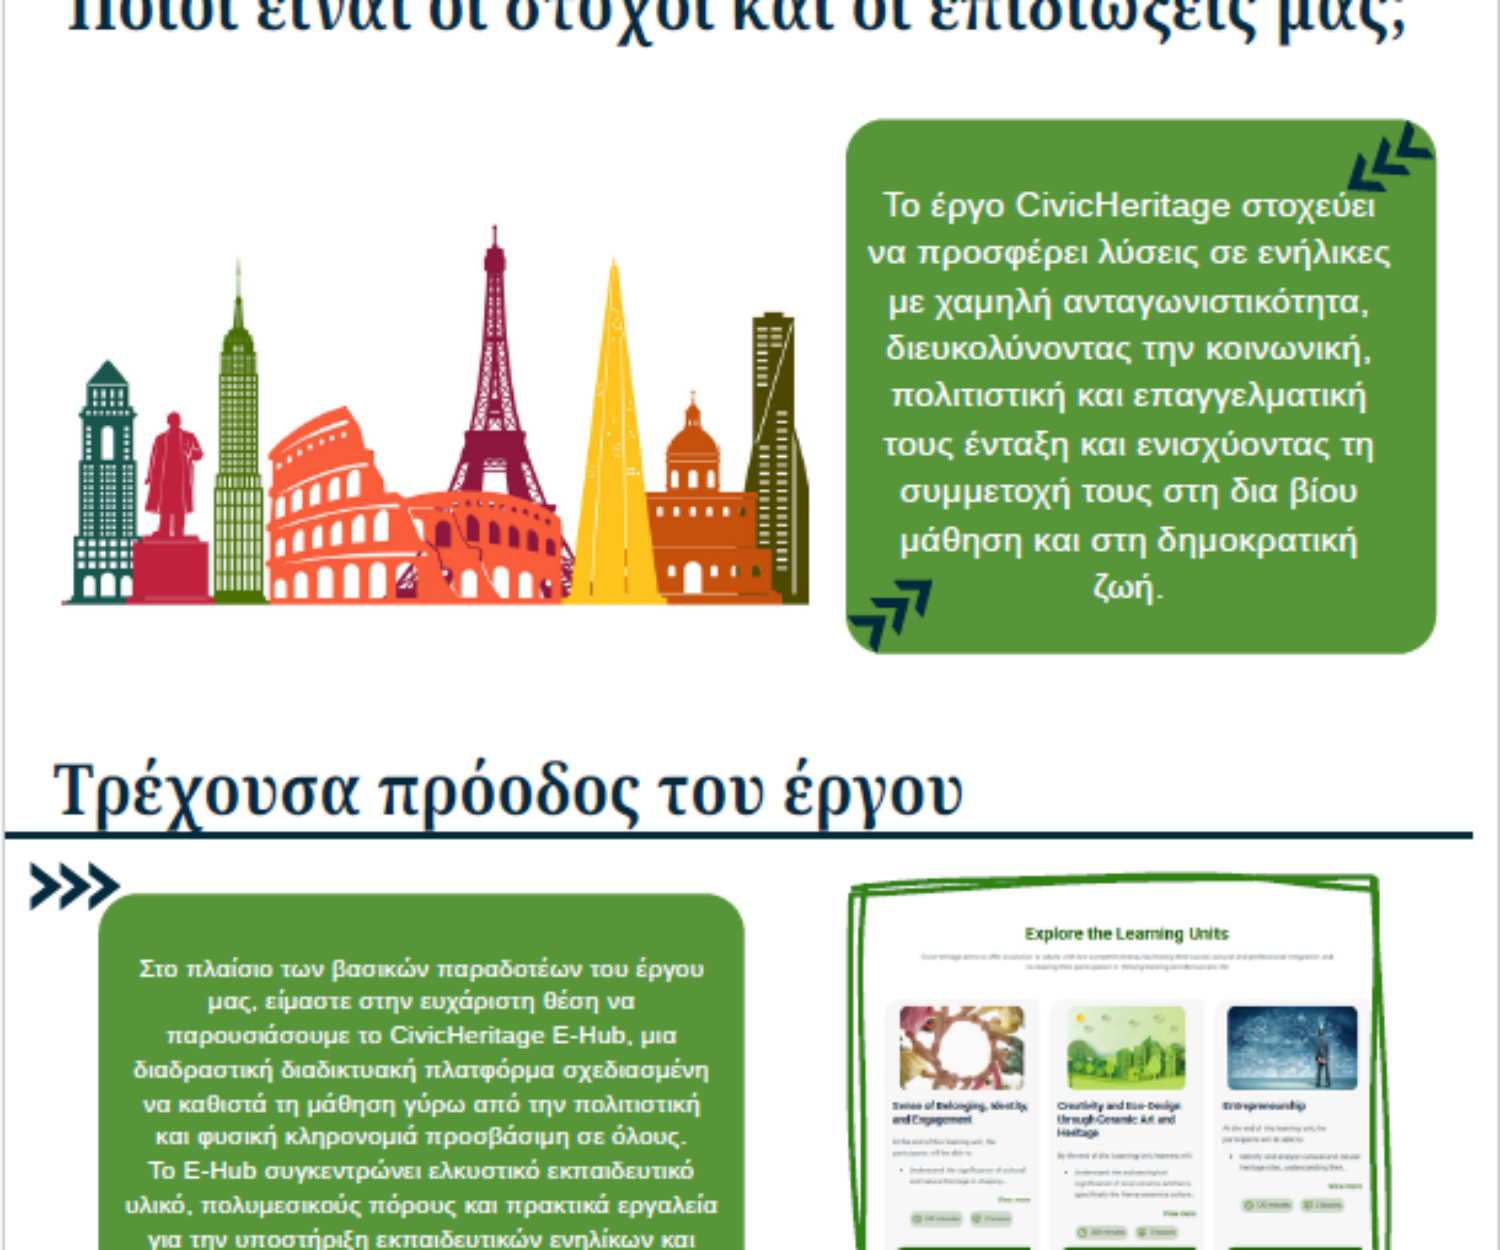Open the green eco-city unit image
The height and width of the screenshot is (1250, 1500).
(x=1126, y=1047)
